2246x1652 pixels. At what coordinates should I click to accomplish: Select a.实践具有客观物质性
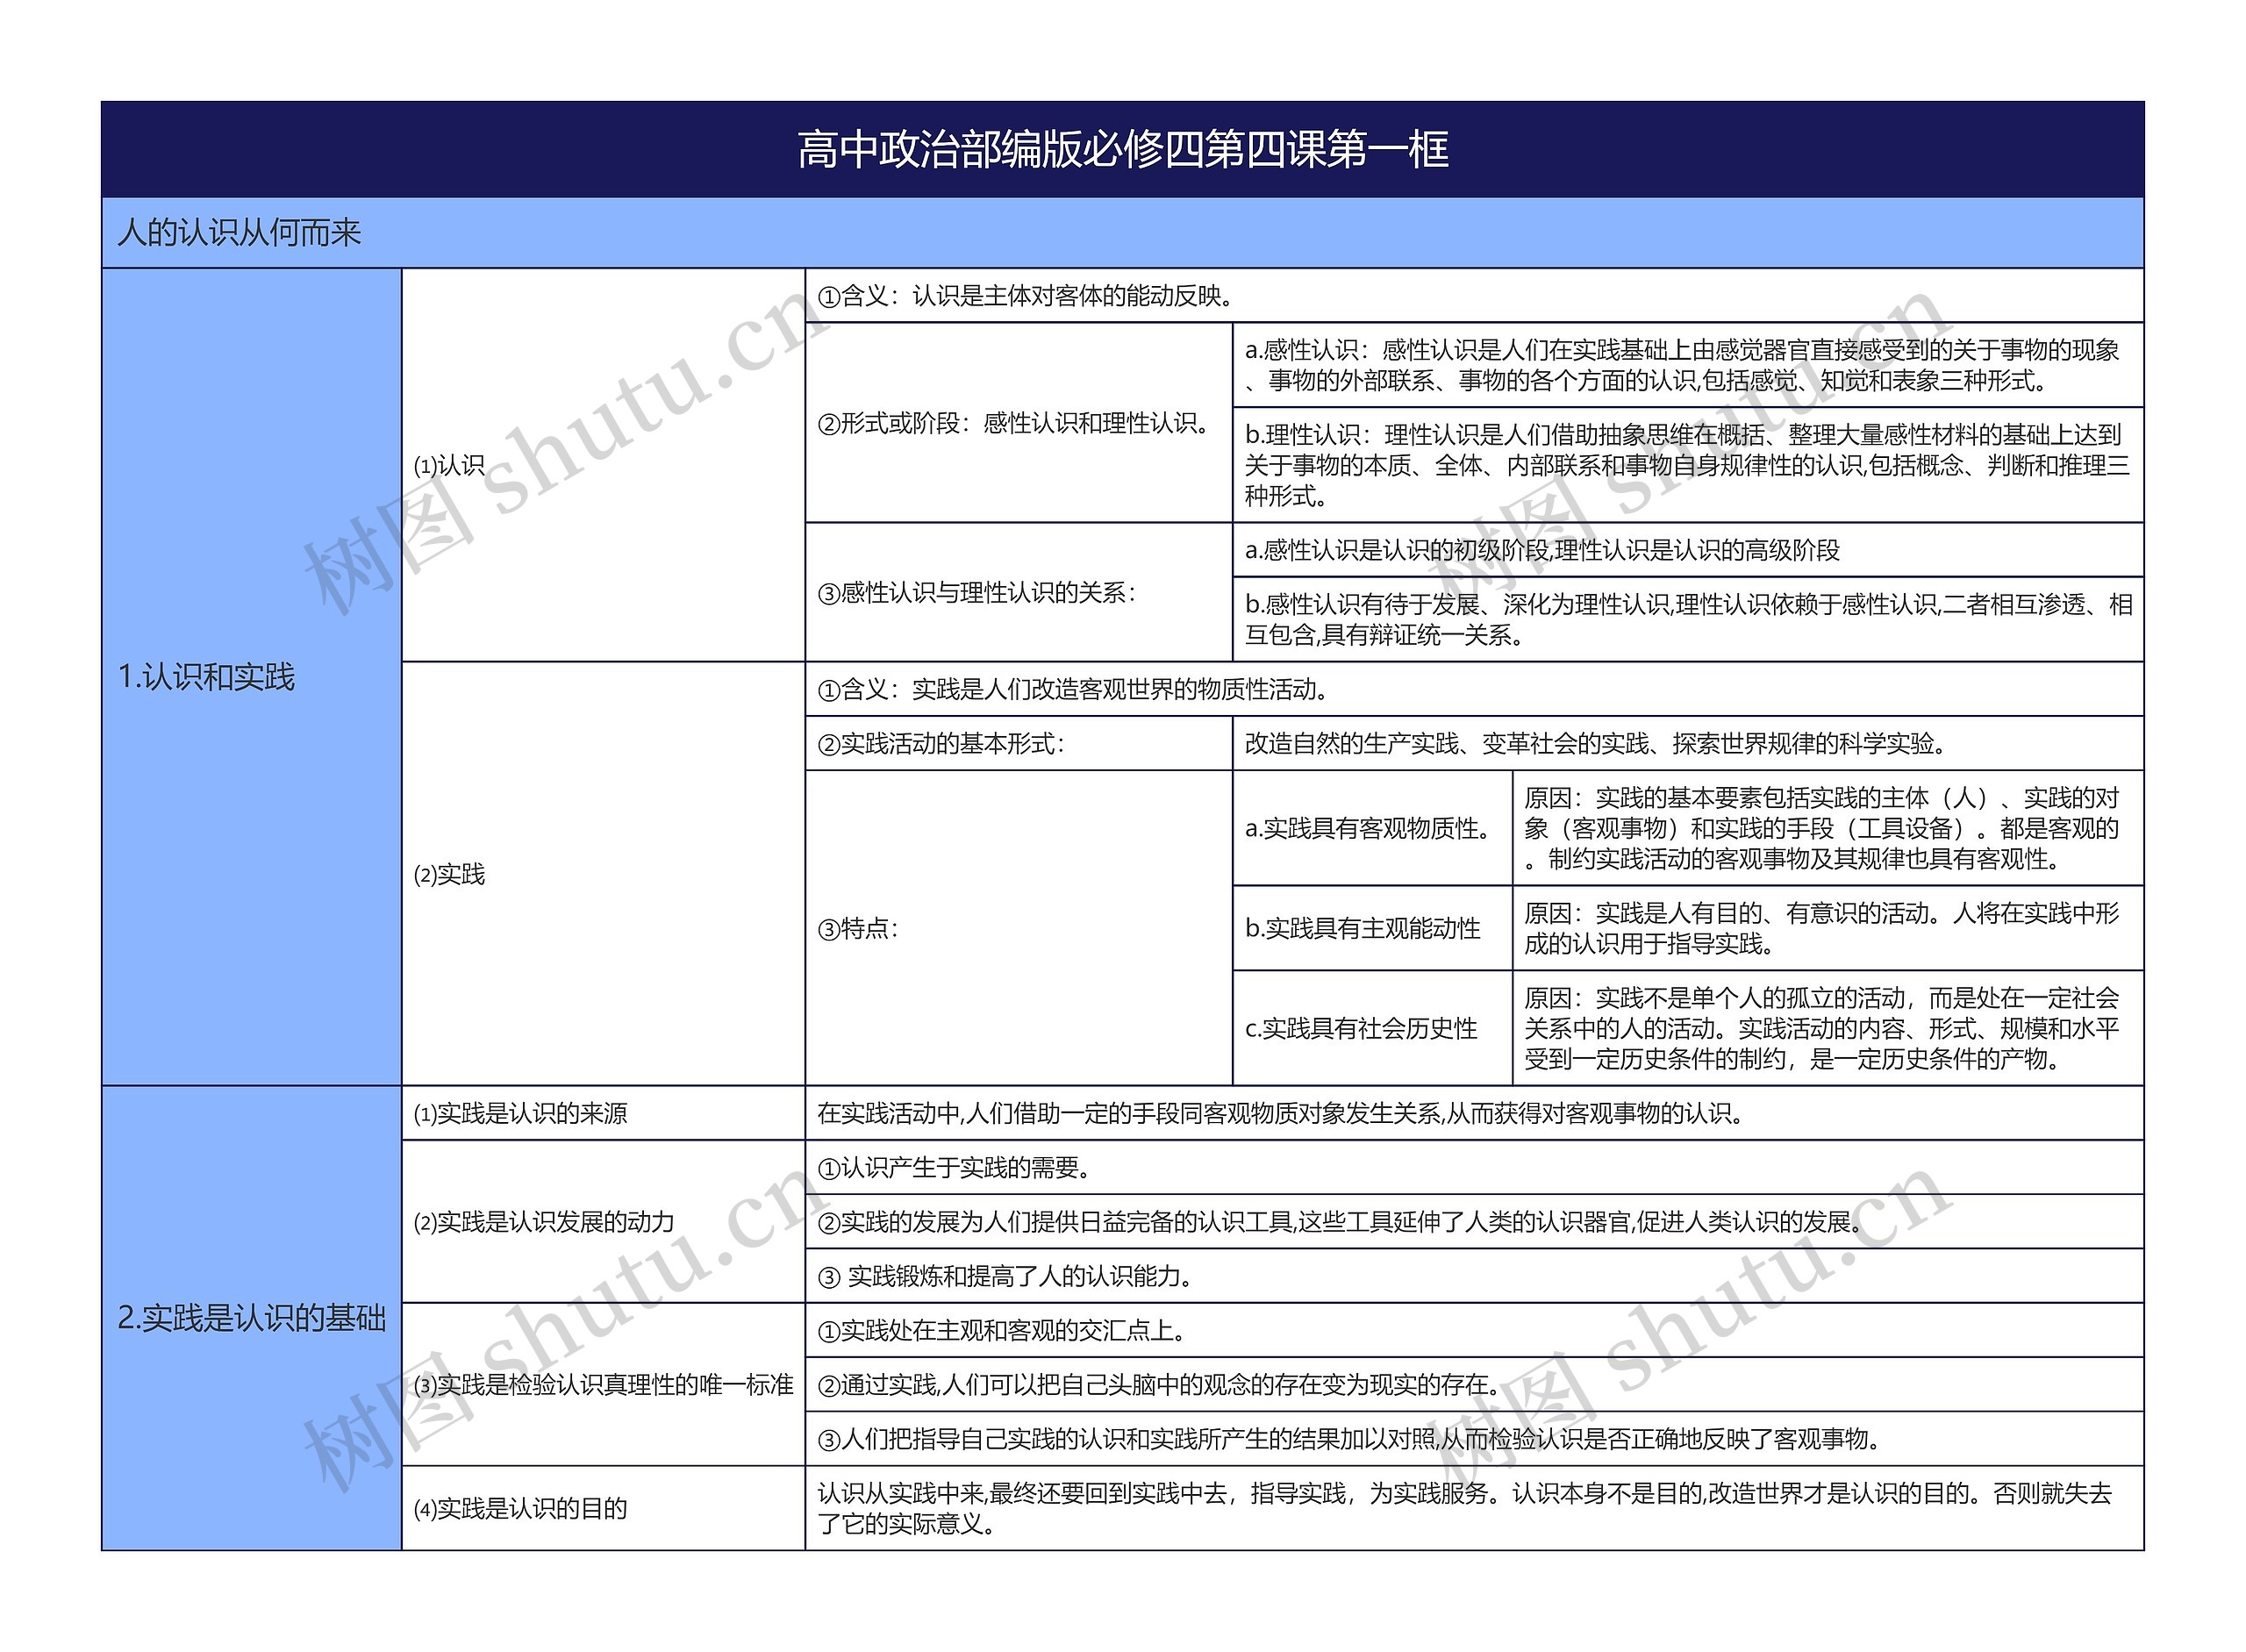tap(1372, 828)
